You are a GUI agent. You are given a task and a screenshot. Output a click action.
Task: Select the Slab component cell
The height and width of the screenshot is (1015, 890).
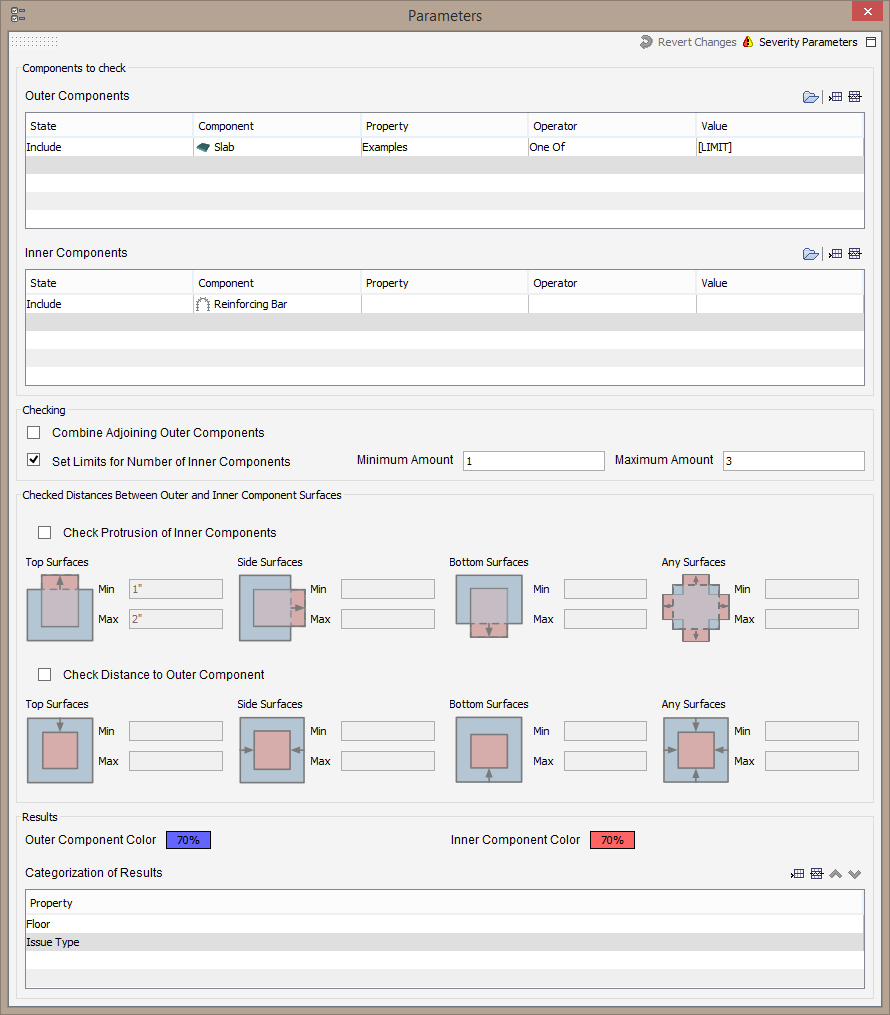(277, 147)
